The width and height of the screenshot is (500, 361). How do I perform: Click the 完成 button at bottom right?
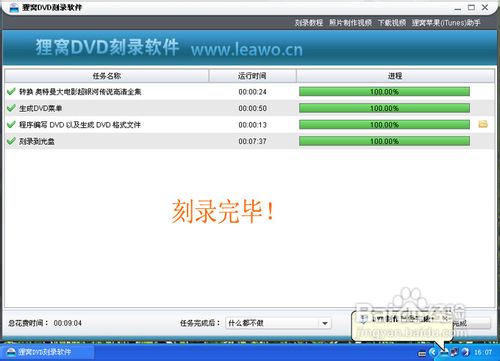(472, 323)
